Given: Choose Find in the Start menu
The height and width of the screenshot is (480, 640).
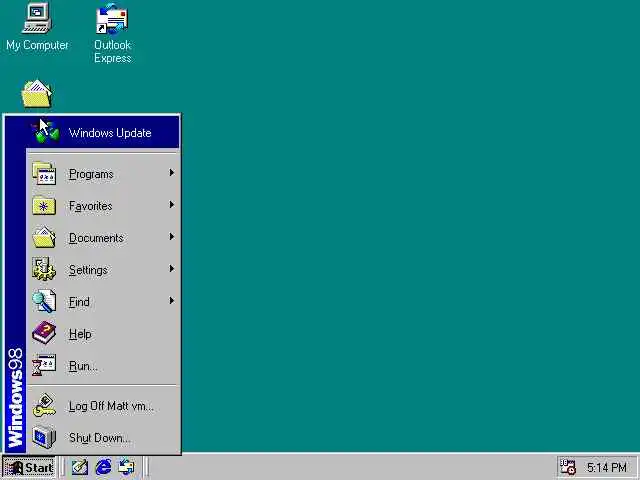Looking at the screenshot, I should pos(102,301).
